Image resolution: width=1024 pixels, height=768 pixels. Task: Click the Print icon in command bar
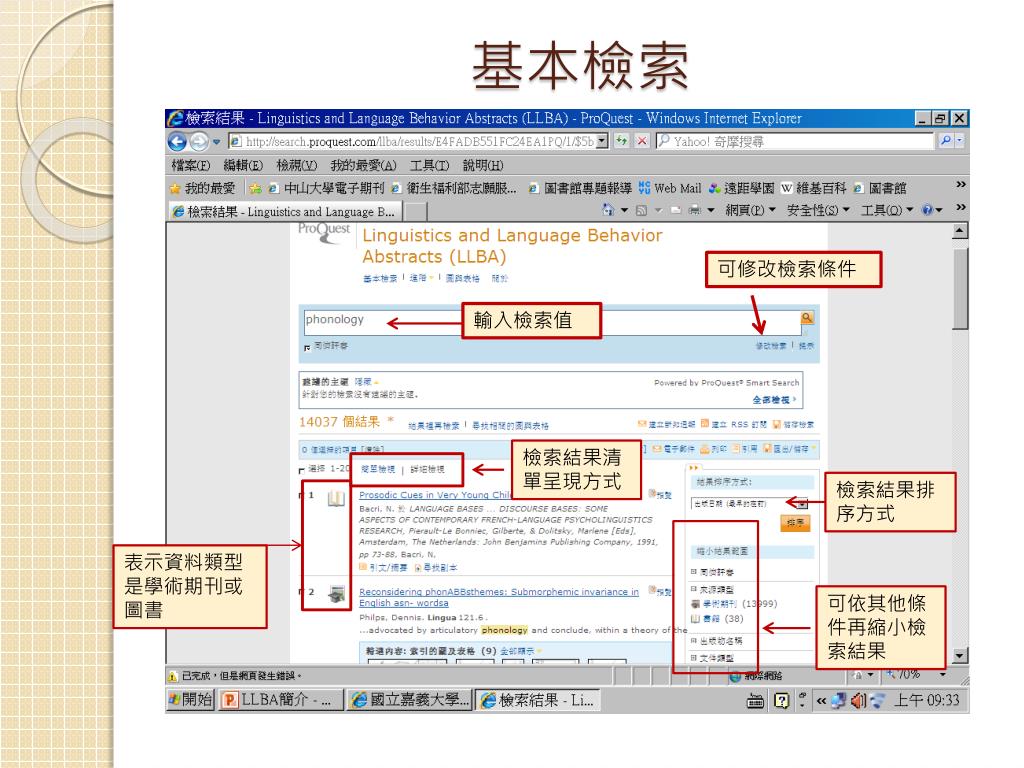click(695, 210)
